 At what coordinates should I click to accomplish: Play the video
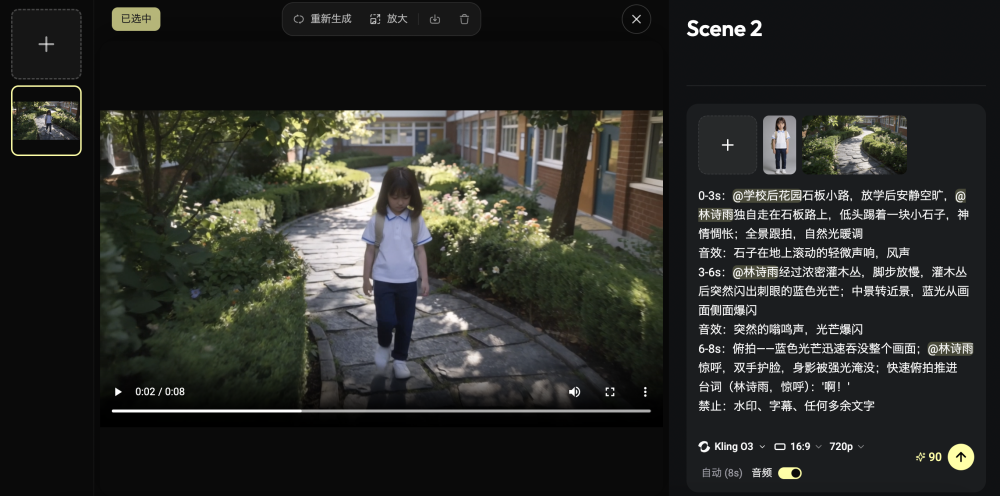[118, 391]
